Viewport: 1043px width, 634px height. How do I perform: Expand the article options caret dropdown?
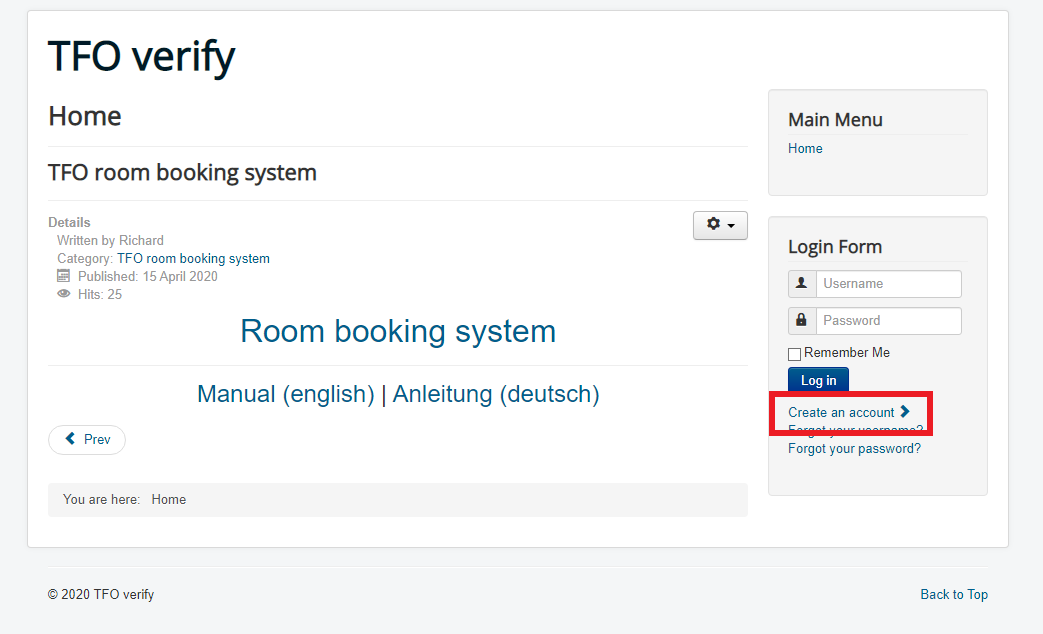pyautogui.click(x=731, y=226)
